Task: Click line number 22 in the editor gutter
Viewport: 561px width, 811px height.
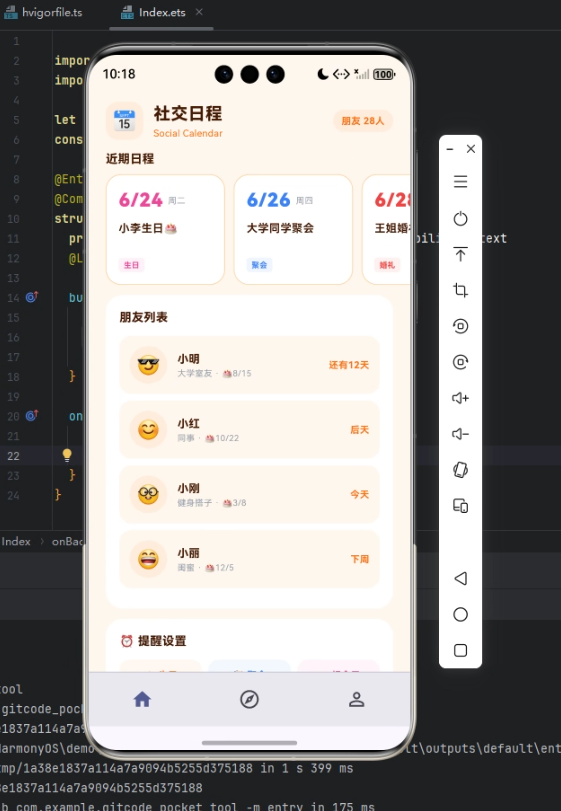Action: 13,456
